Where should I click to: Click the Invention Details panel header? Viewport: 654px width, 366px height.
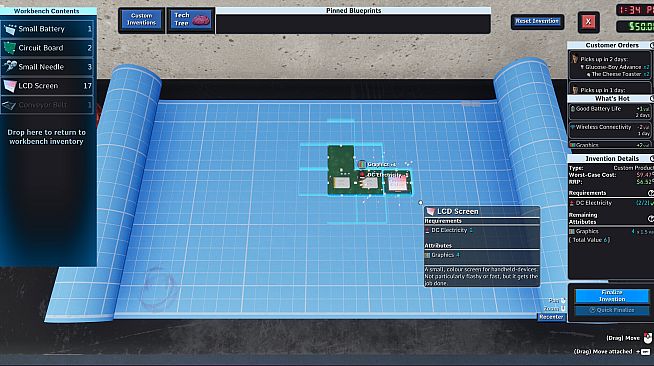click(x=611, y=158)
